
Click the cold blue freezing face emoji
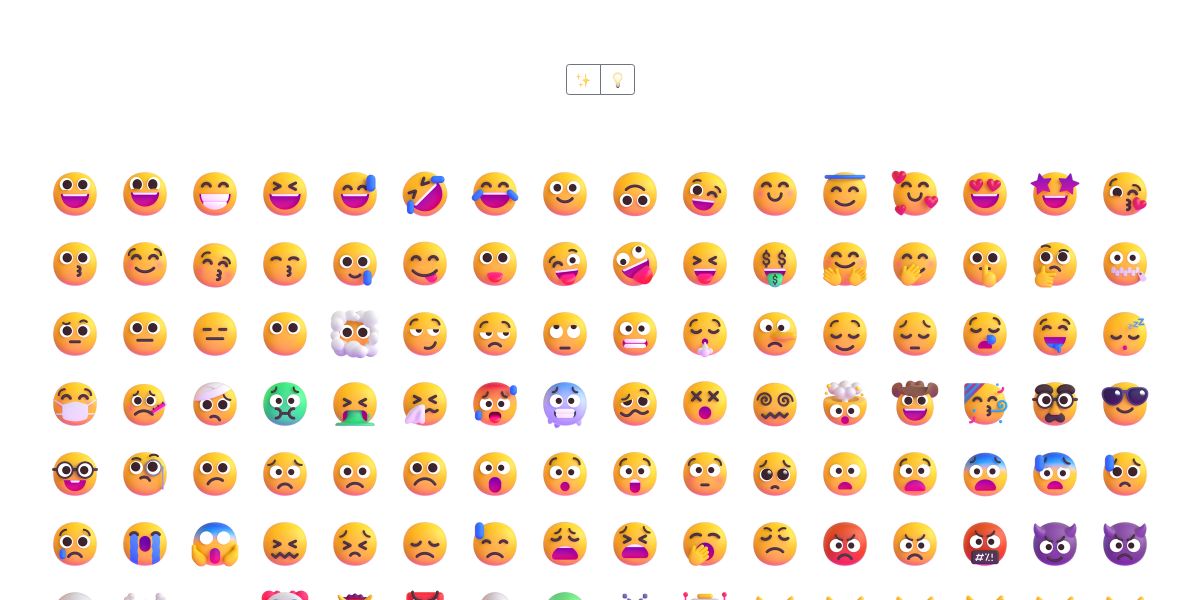565,404
